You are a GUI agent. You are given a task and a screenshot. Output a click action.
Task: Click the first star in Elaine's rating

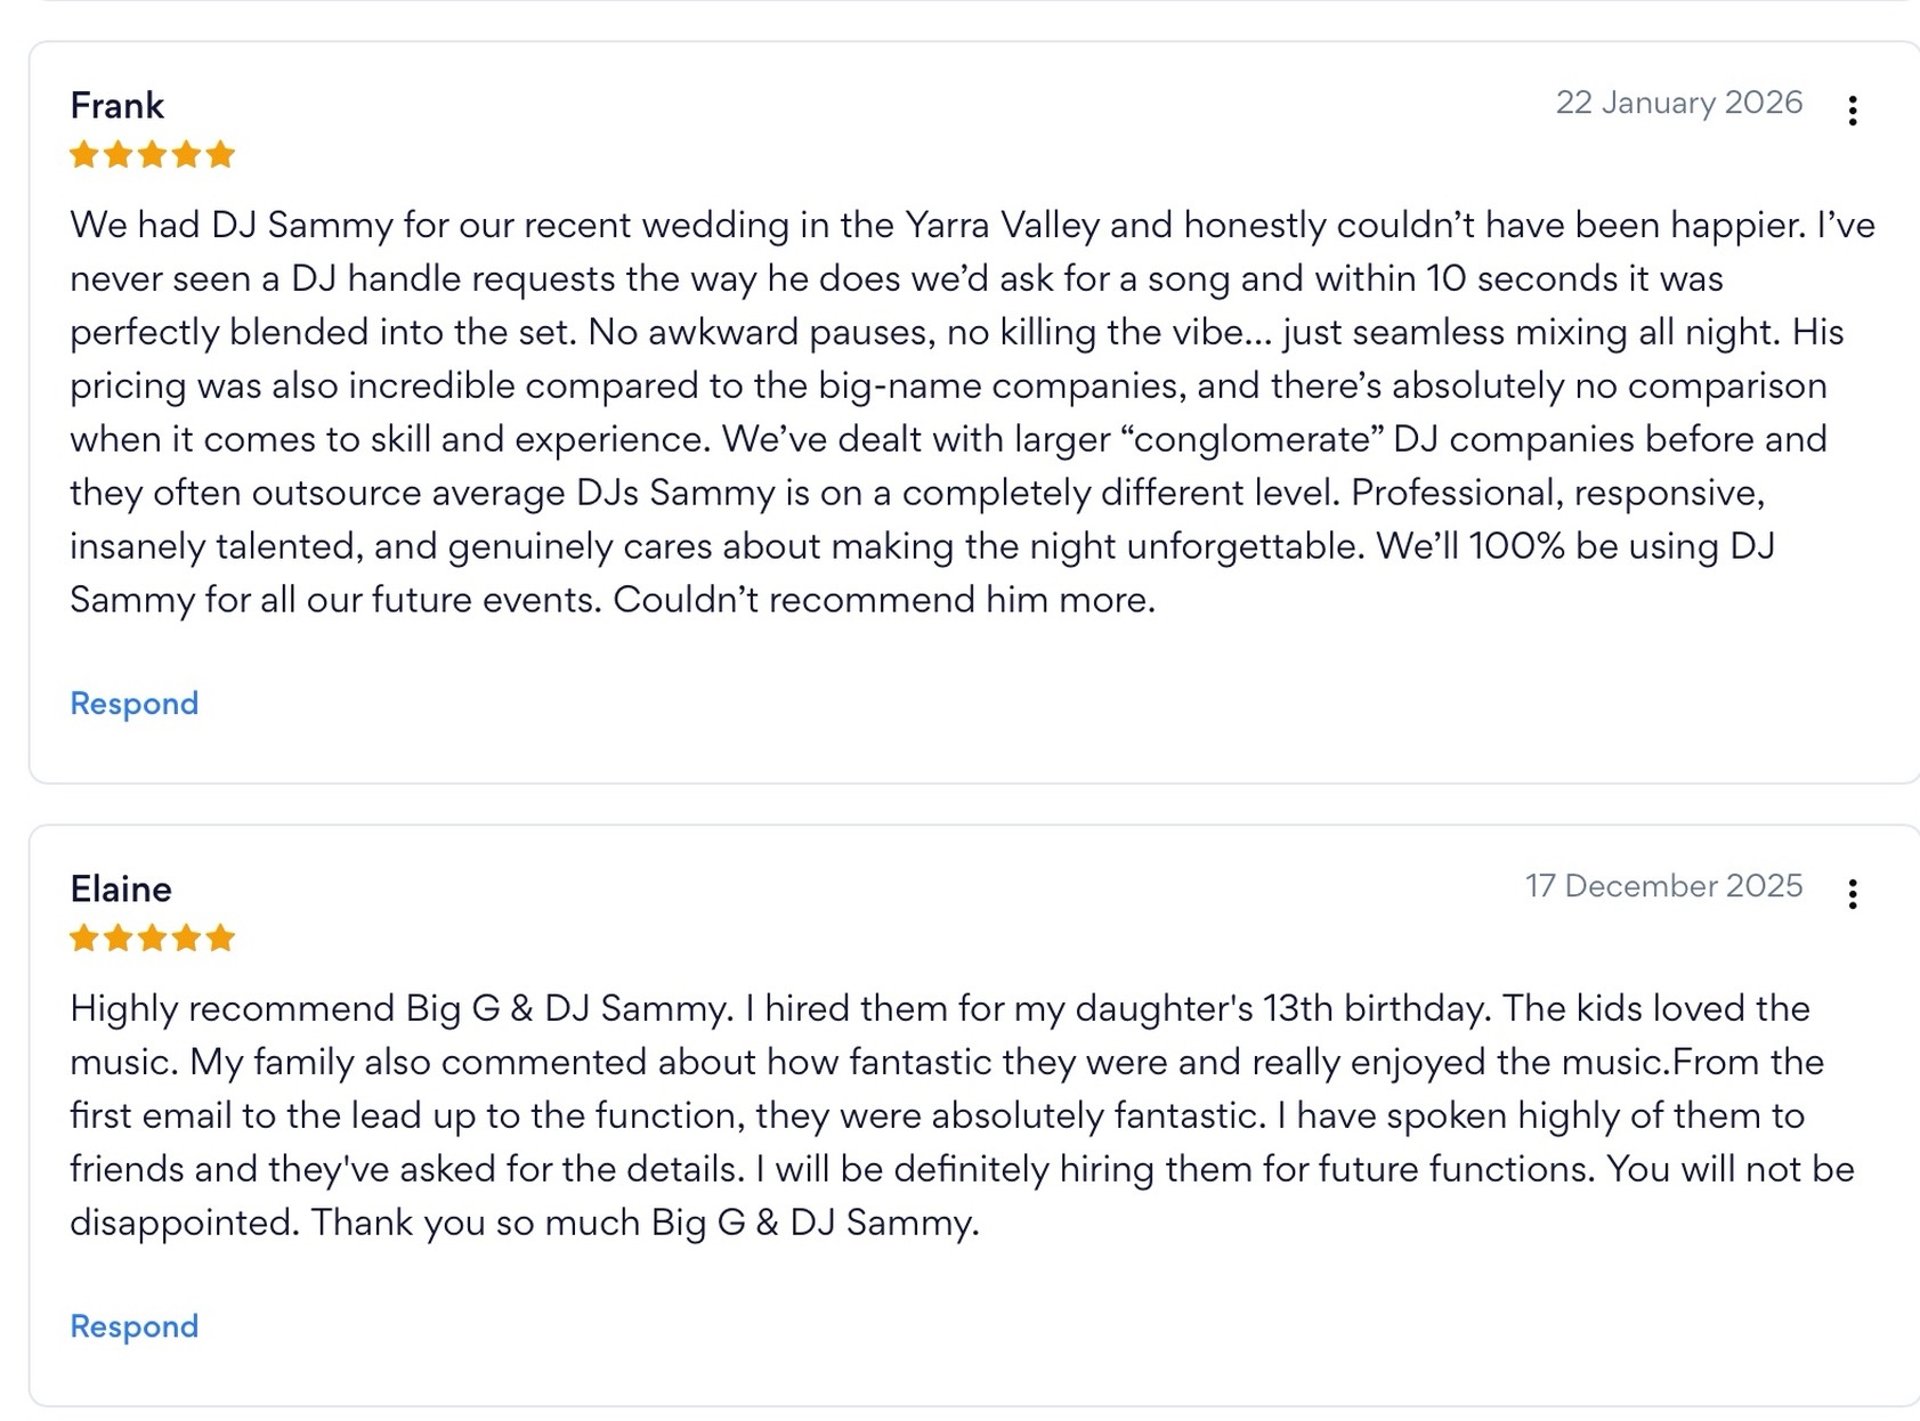[x=84, y=938]
